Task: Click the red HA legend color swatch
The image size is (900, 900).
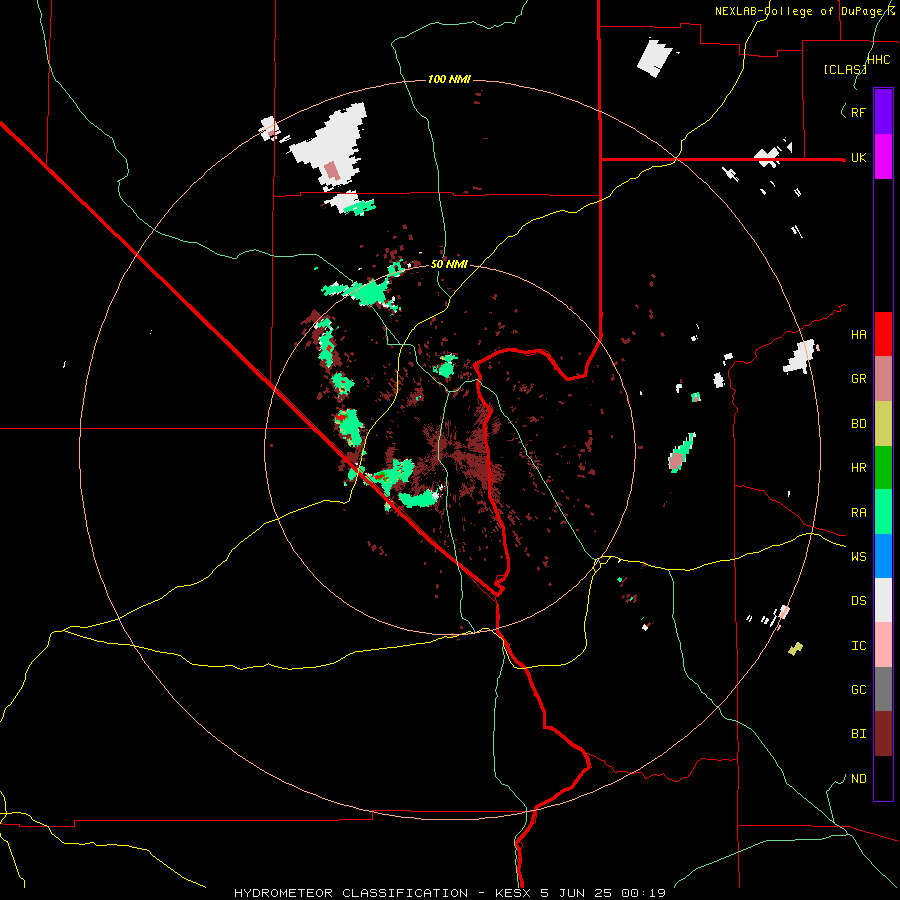Action: [x=883, y=334]
